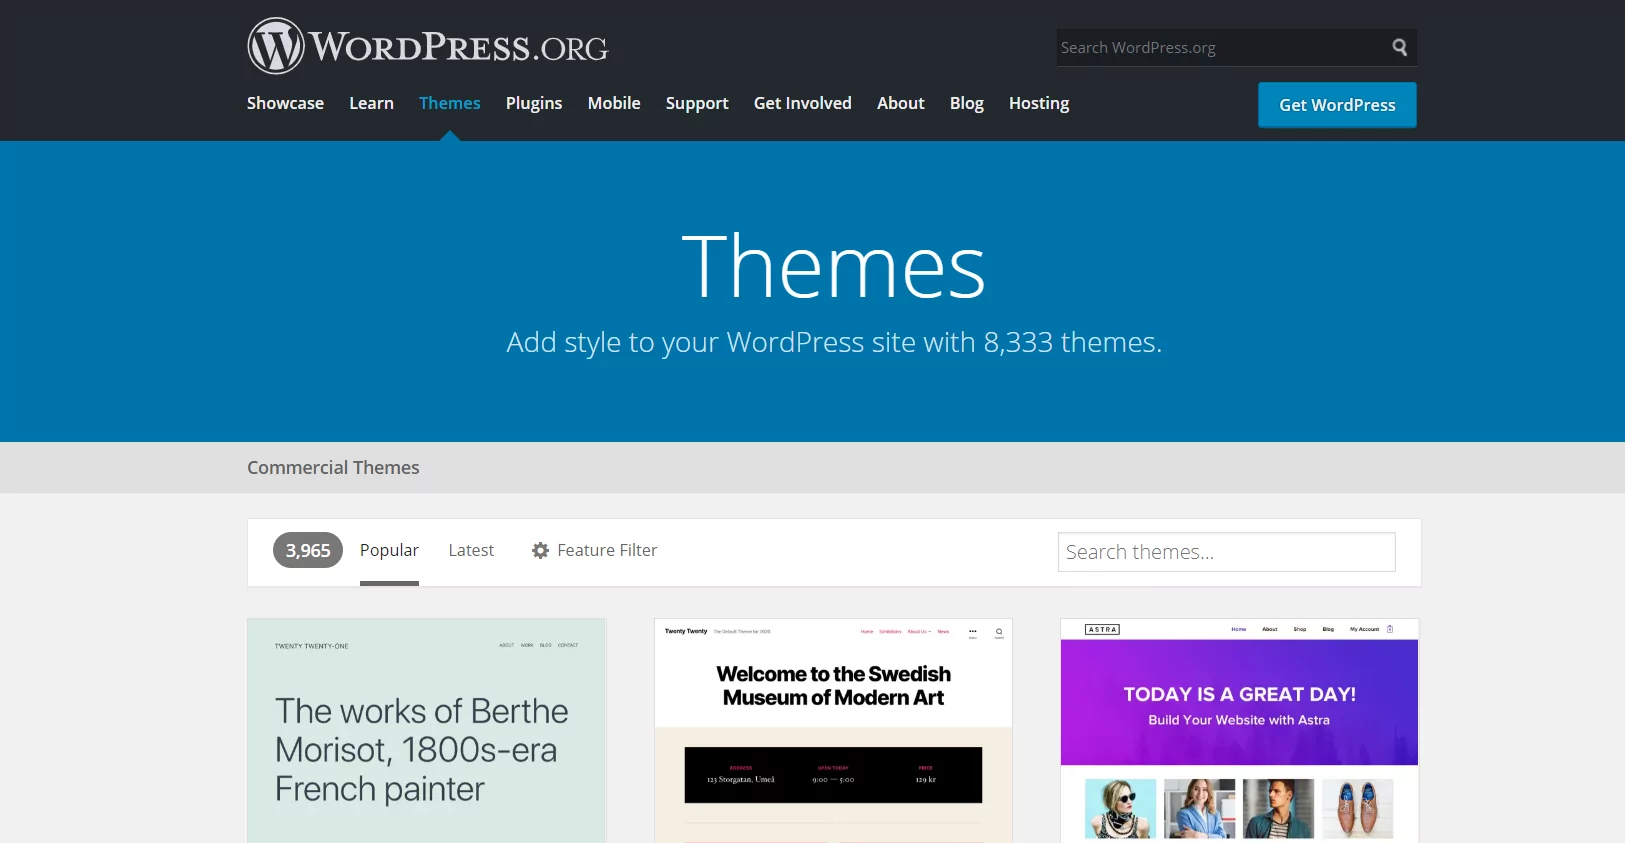Go to the Learn section
This screenshot has width=1625, height=843.
coord(371,103)
